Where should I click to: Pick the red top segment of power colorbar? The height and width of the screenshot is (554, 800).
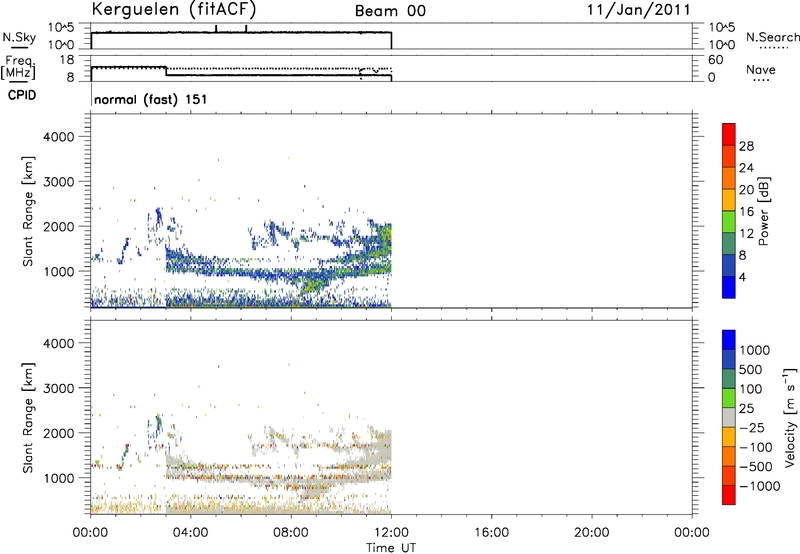click(729, 134)
